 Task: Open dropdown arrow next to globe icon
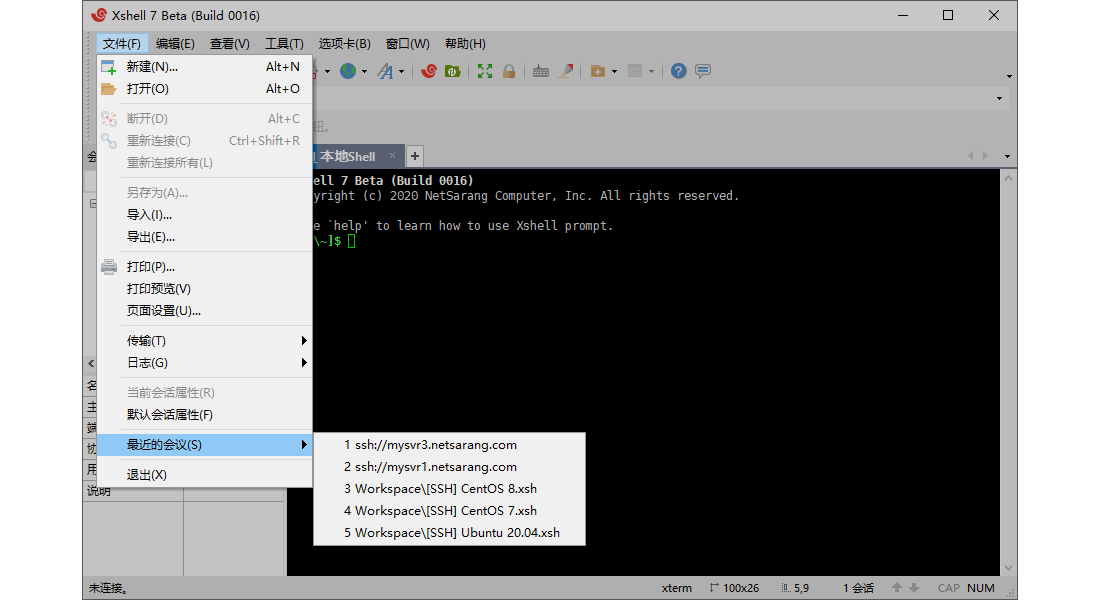tap(364, 72)
